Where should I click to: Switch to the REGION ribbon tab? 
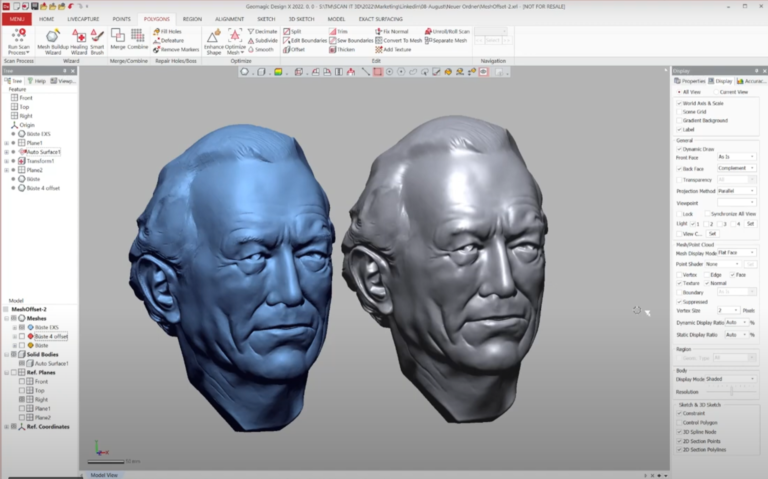tap(192, 19)
